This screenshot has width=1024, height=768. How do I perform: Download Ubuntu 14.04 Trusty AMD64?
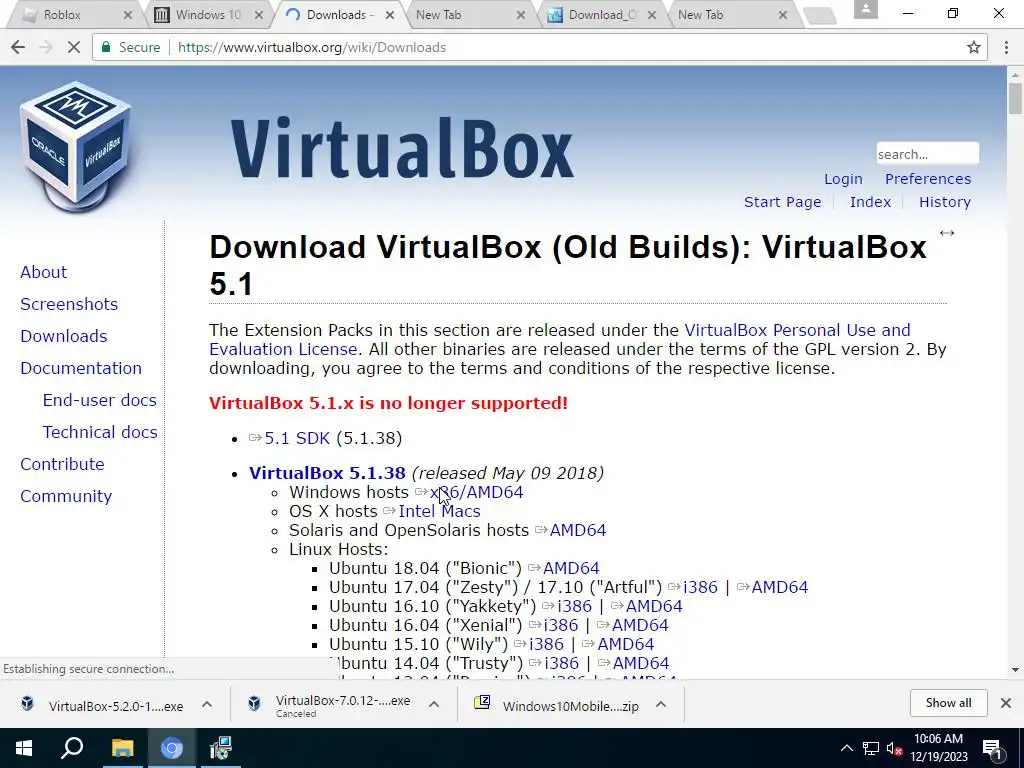pyautogui.click(x=641, y=663)
